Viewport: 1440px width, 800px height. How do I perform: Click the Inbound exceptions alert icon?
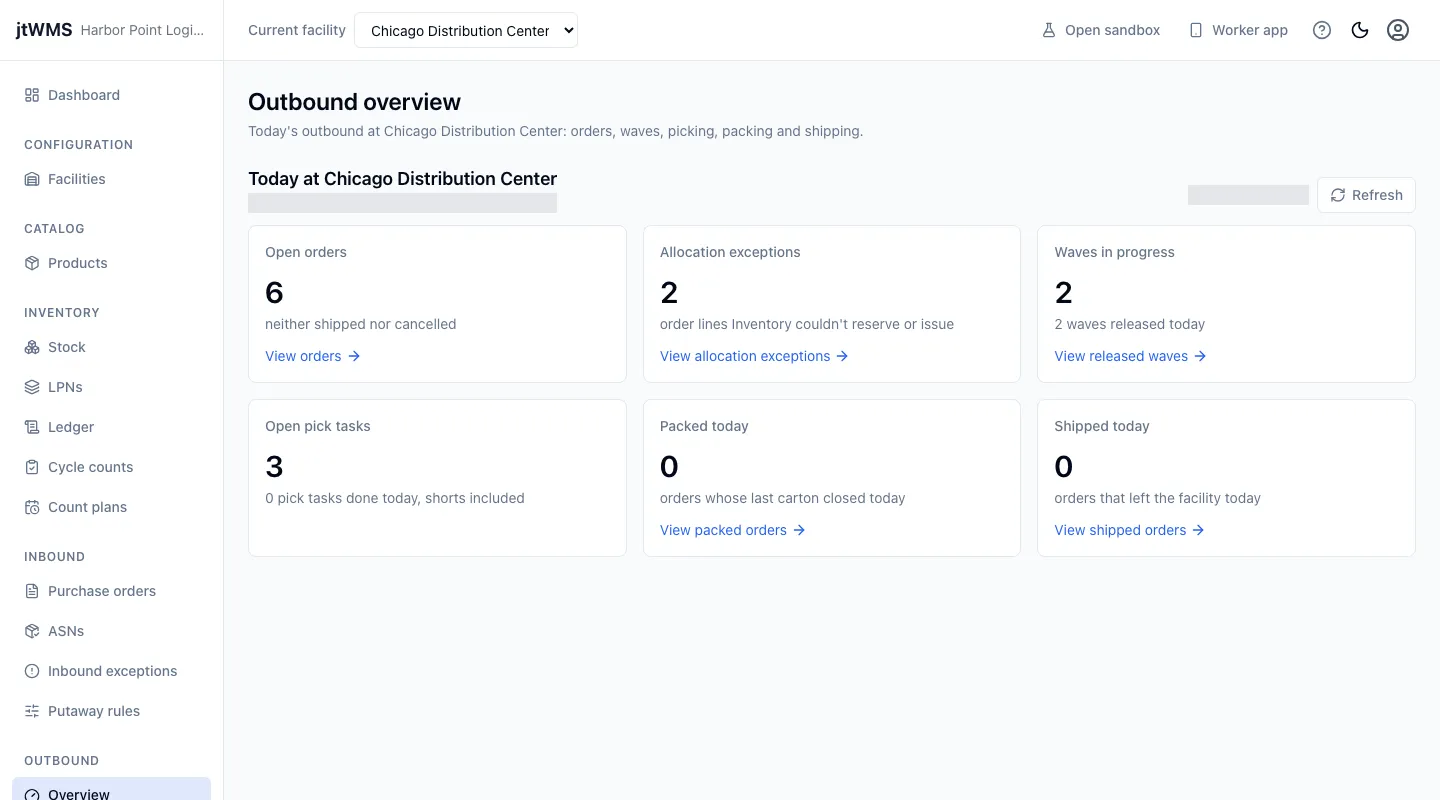point(32,671)
